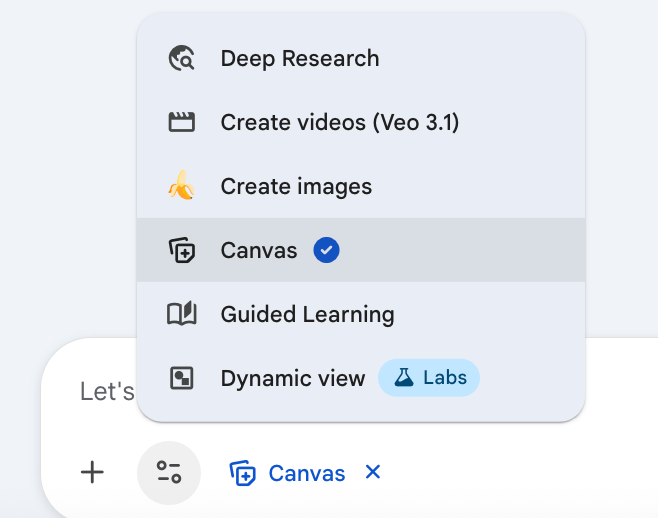Click the Canvas icon in the menu
658x518 pixels.
pos(181,251)
